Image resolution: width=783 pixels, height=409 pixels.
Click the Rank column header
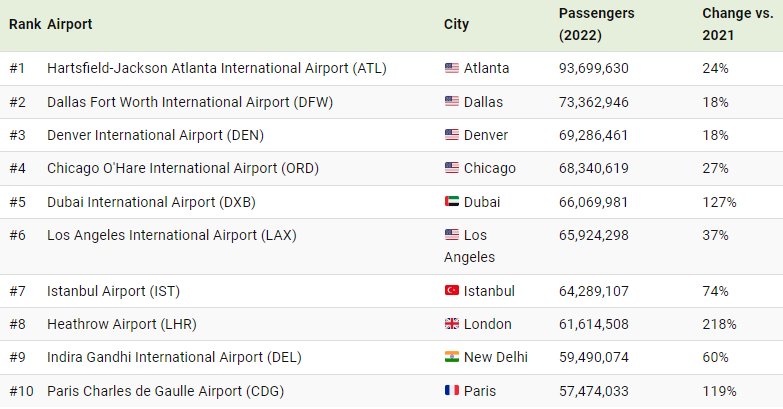(x=24, y=23)
